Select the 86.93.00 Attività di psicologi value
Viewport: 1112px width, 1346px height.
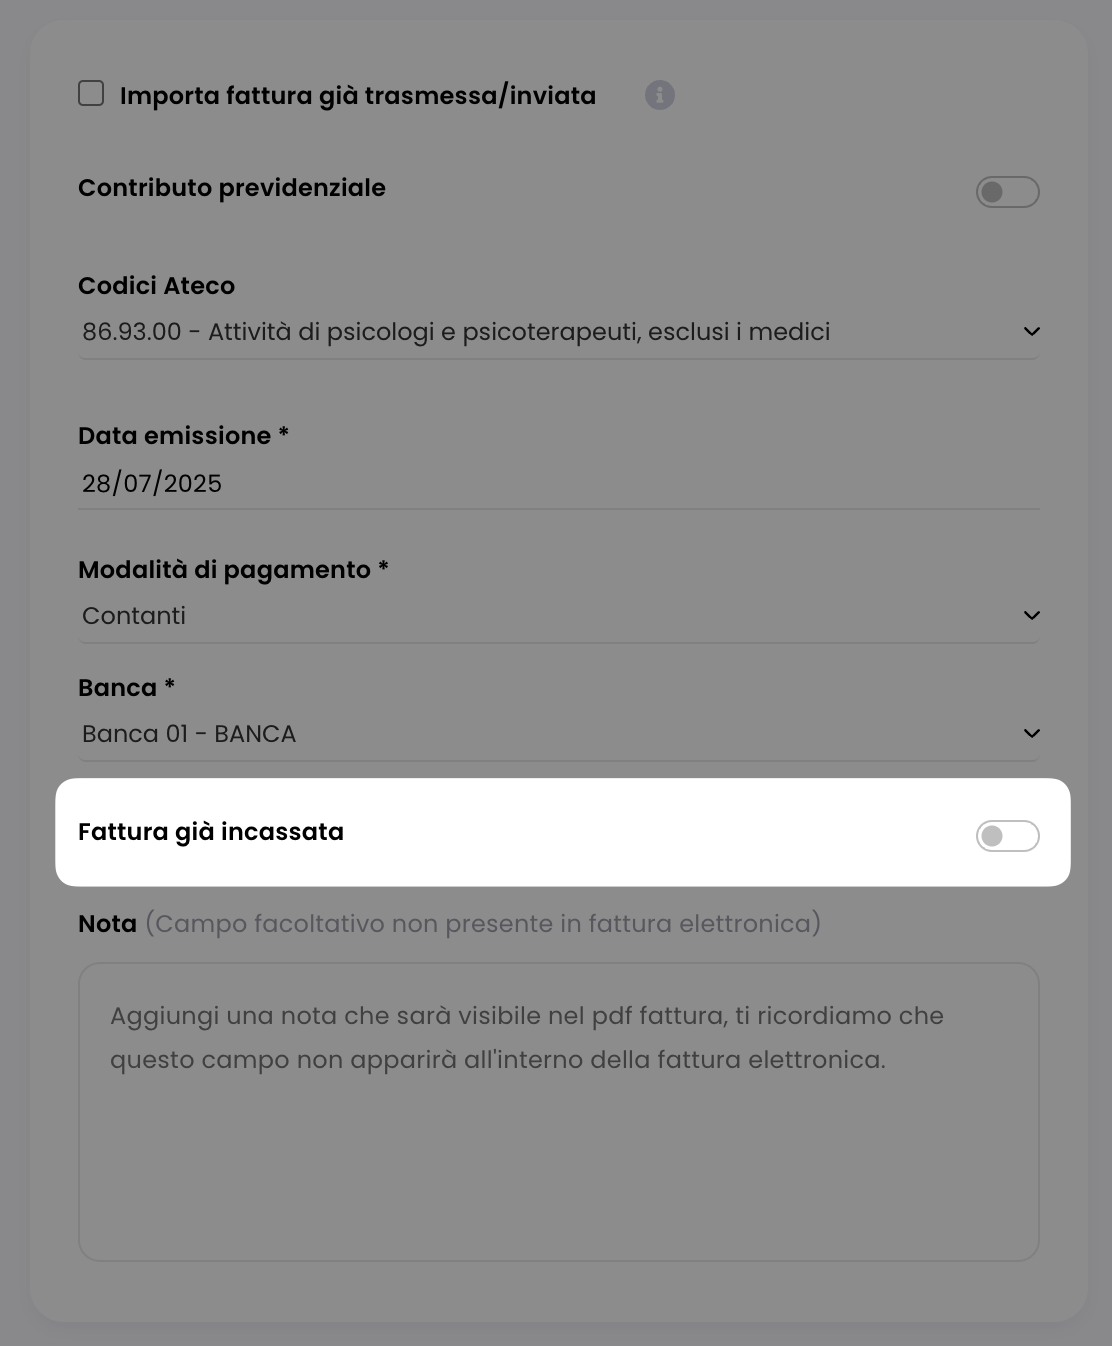456,332
